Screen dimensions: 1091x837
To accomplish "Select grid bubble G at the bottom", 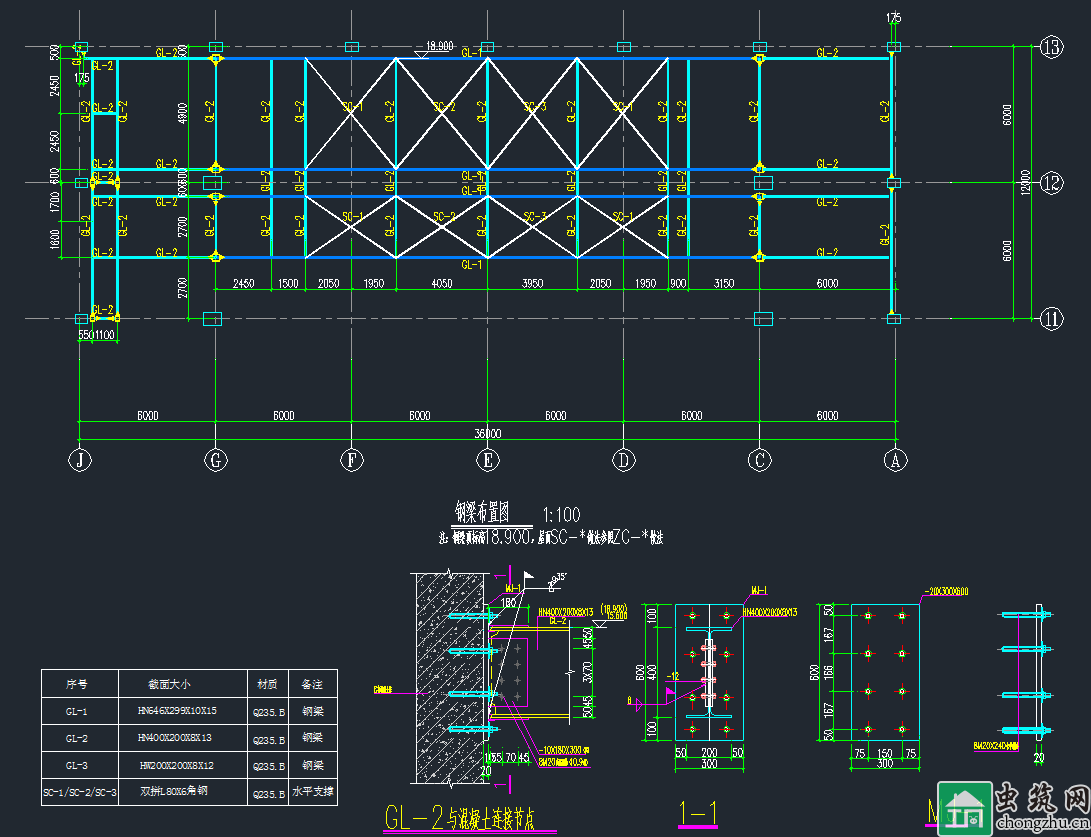I will click(x=216, y=460).
